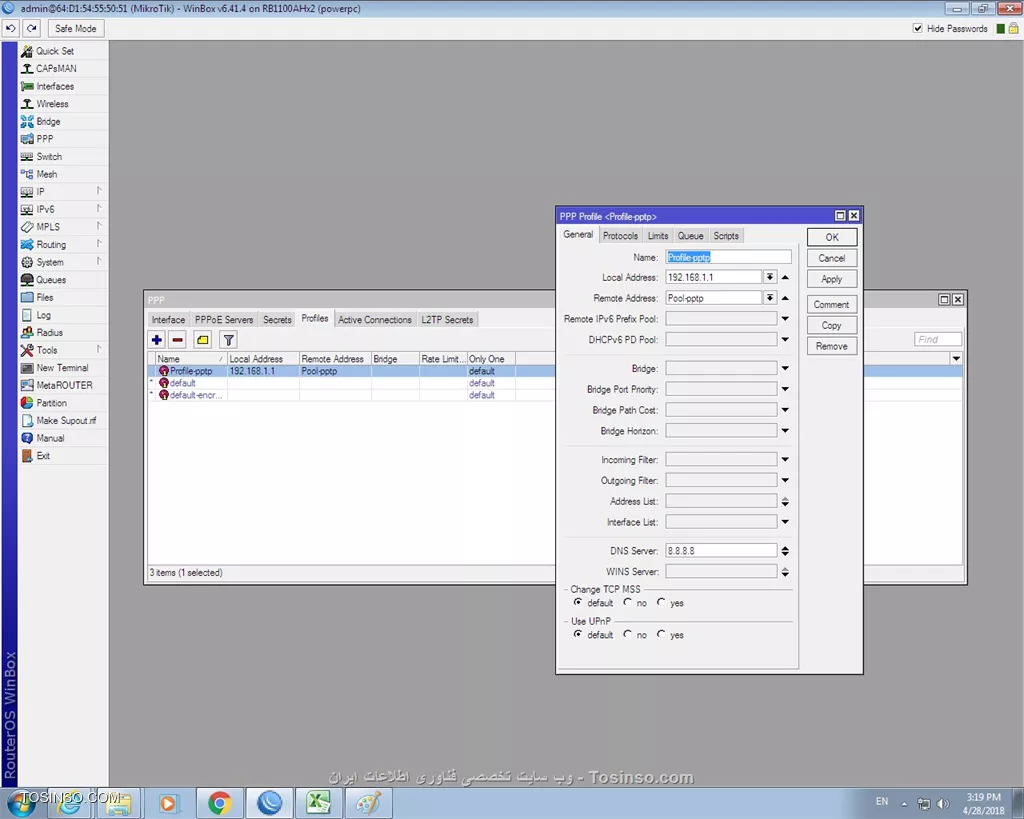Switch to the Protocols tab
This screenshot has width=1024, height=819.
click(x=620, y=236)
